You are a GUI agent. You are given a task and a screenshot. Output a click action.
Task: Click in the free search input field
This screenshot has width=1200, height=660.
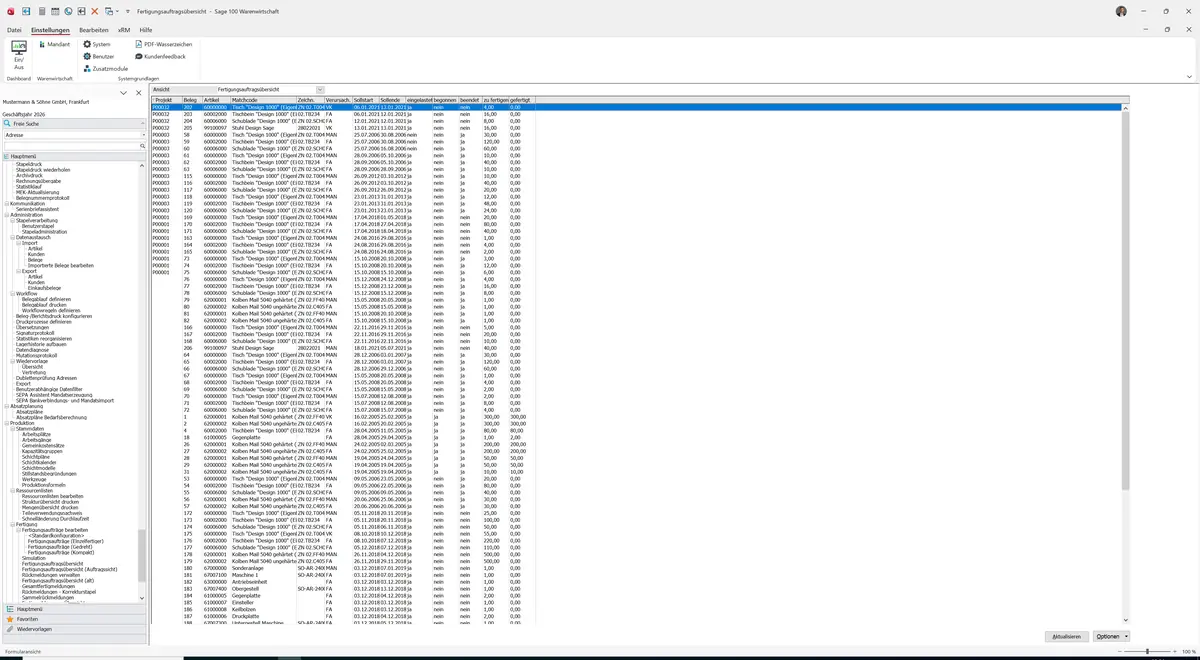click(x=71, y=146)
